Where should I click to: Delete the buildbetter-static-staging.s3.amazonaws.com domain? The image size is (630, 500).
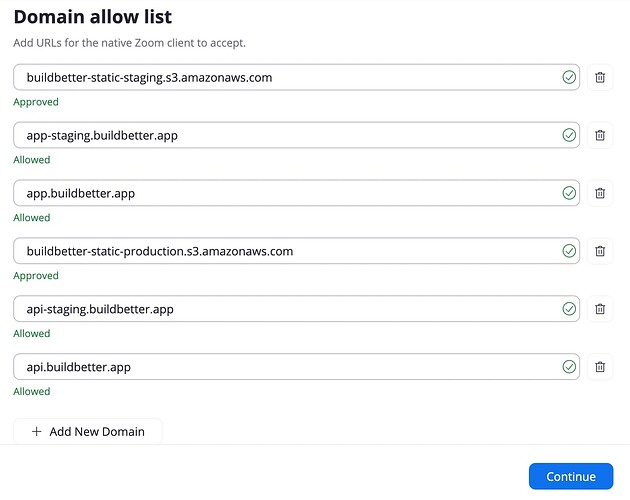coord(600,77)
